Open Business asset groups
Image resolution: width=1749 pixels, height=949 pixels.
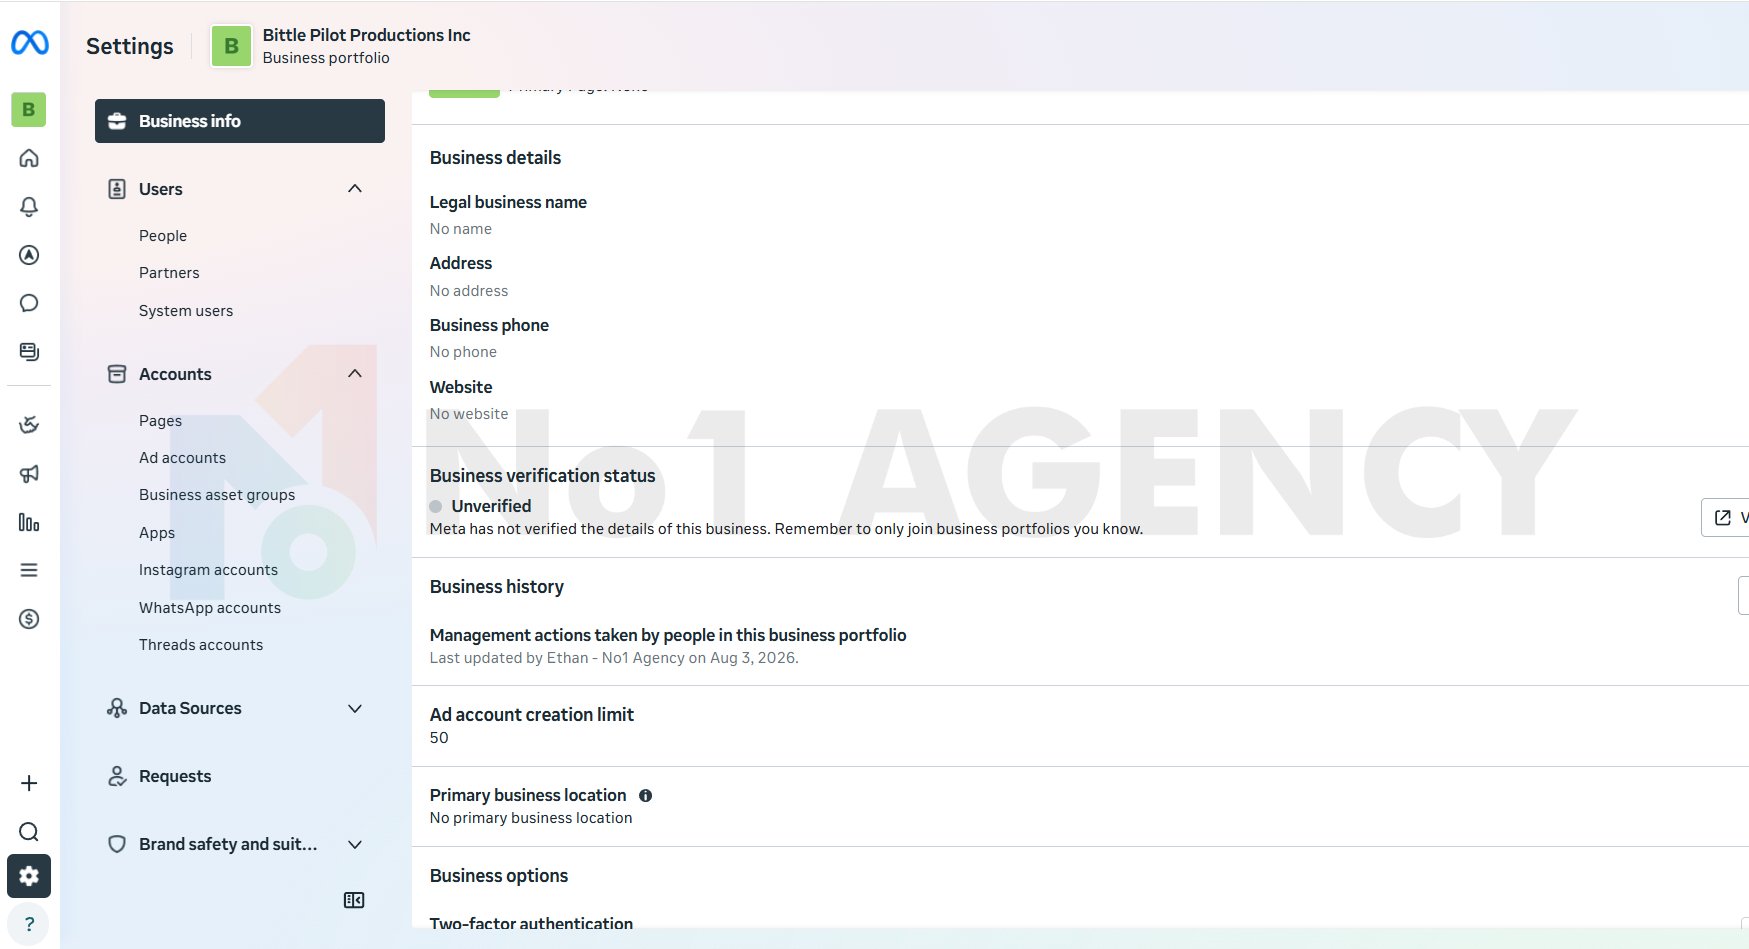coord(217,495)
